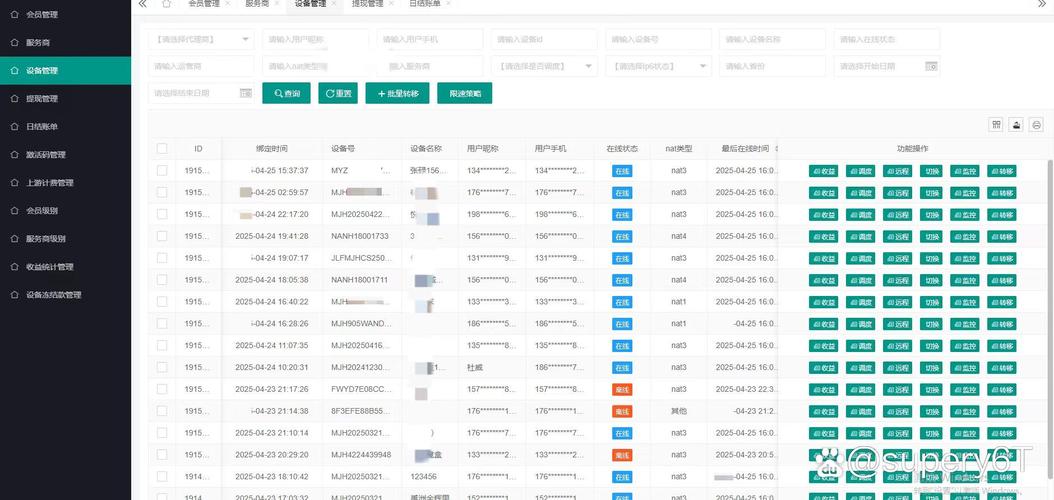This screenshot has width=1054, height=500.
Task: Click the 离线 badge for device 8F3EFE88B55
Action: click(622, 411)
